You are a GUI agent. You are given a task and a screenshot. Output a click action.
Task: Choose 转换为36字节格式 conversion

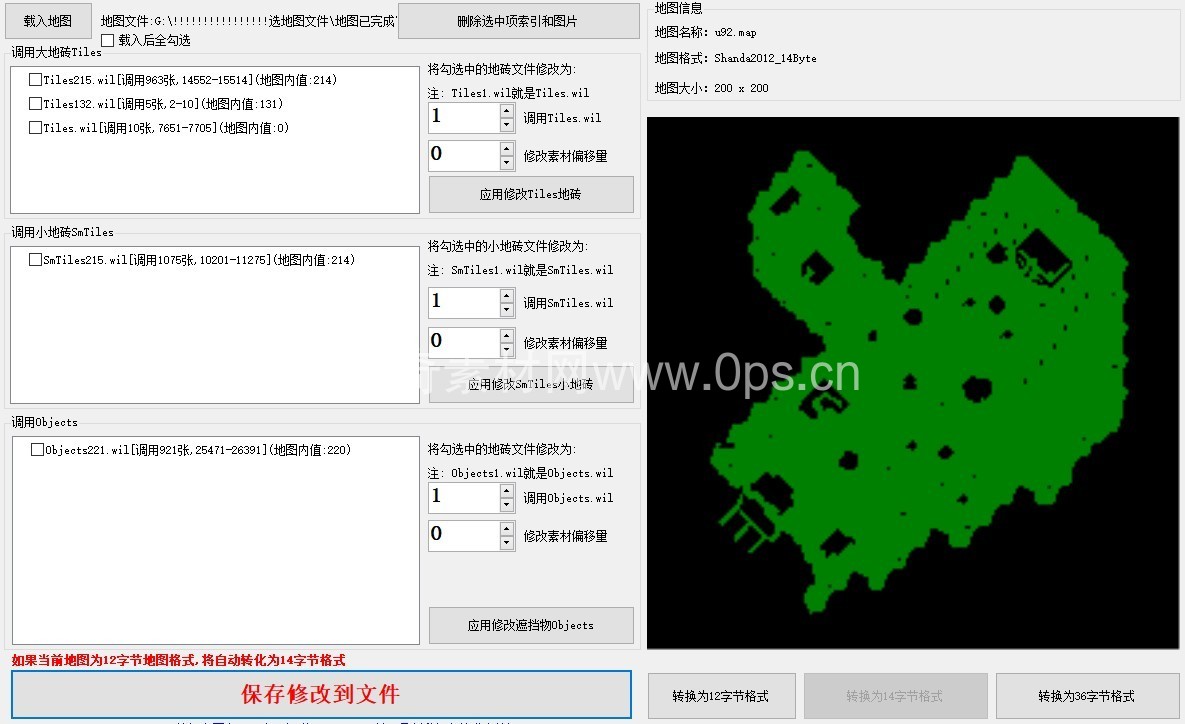pyautogui.click(x=1086, y=696)
